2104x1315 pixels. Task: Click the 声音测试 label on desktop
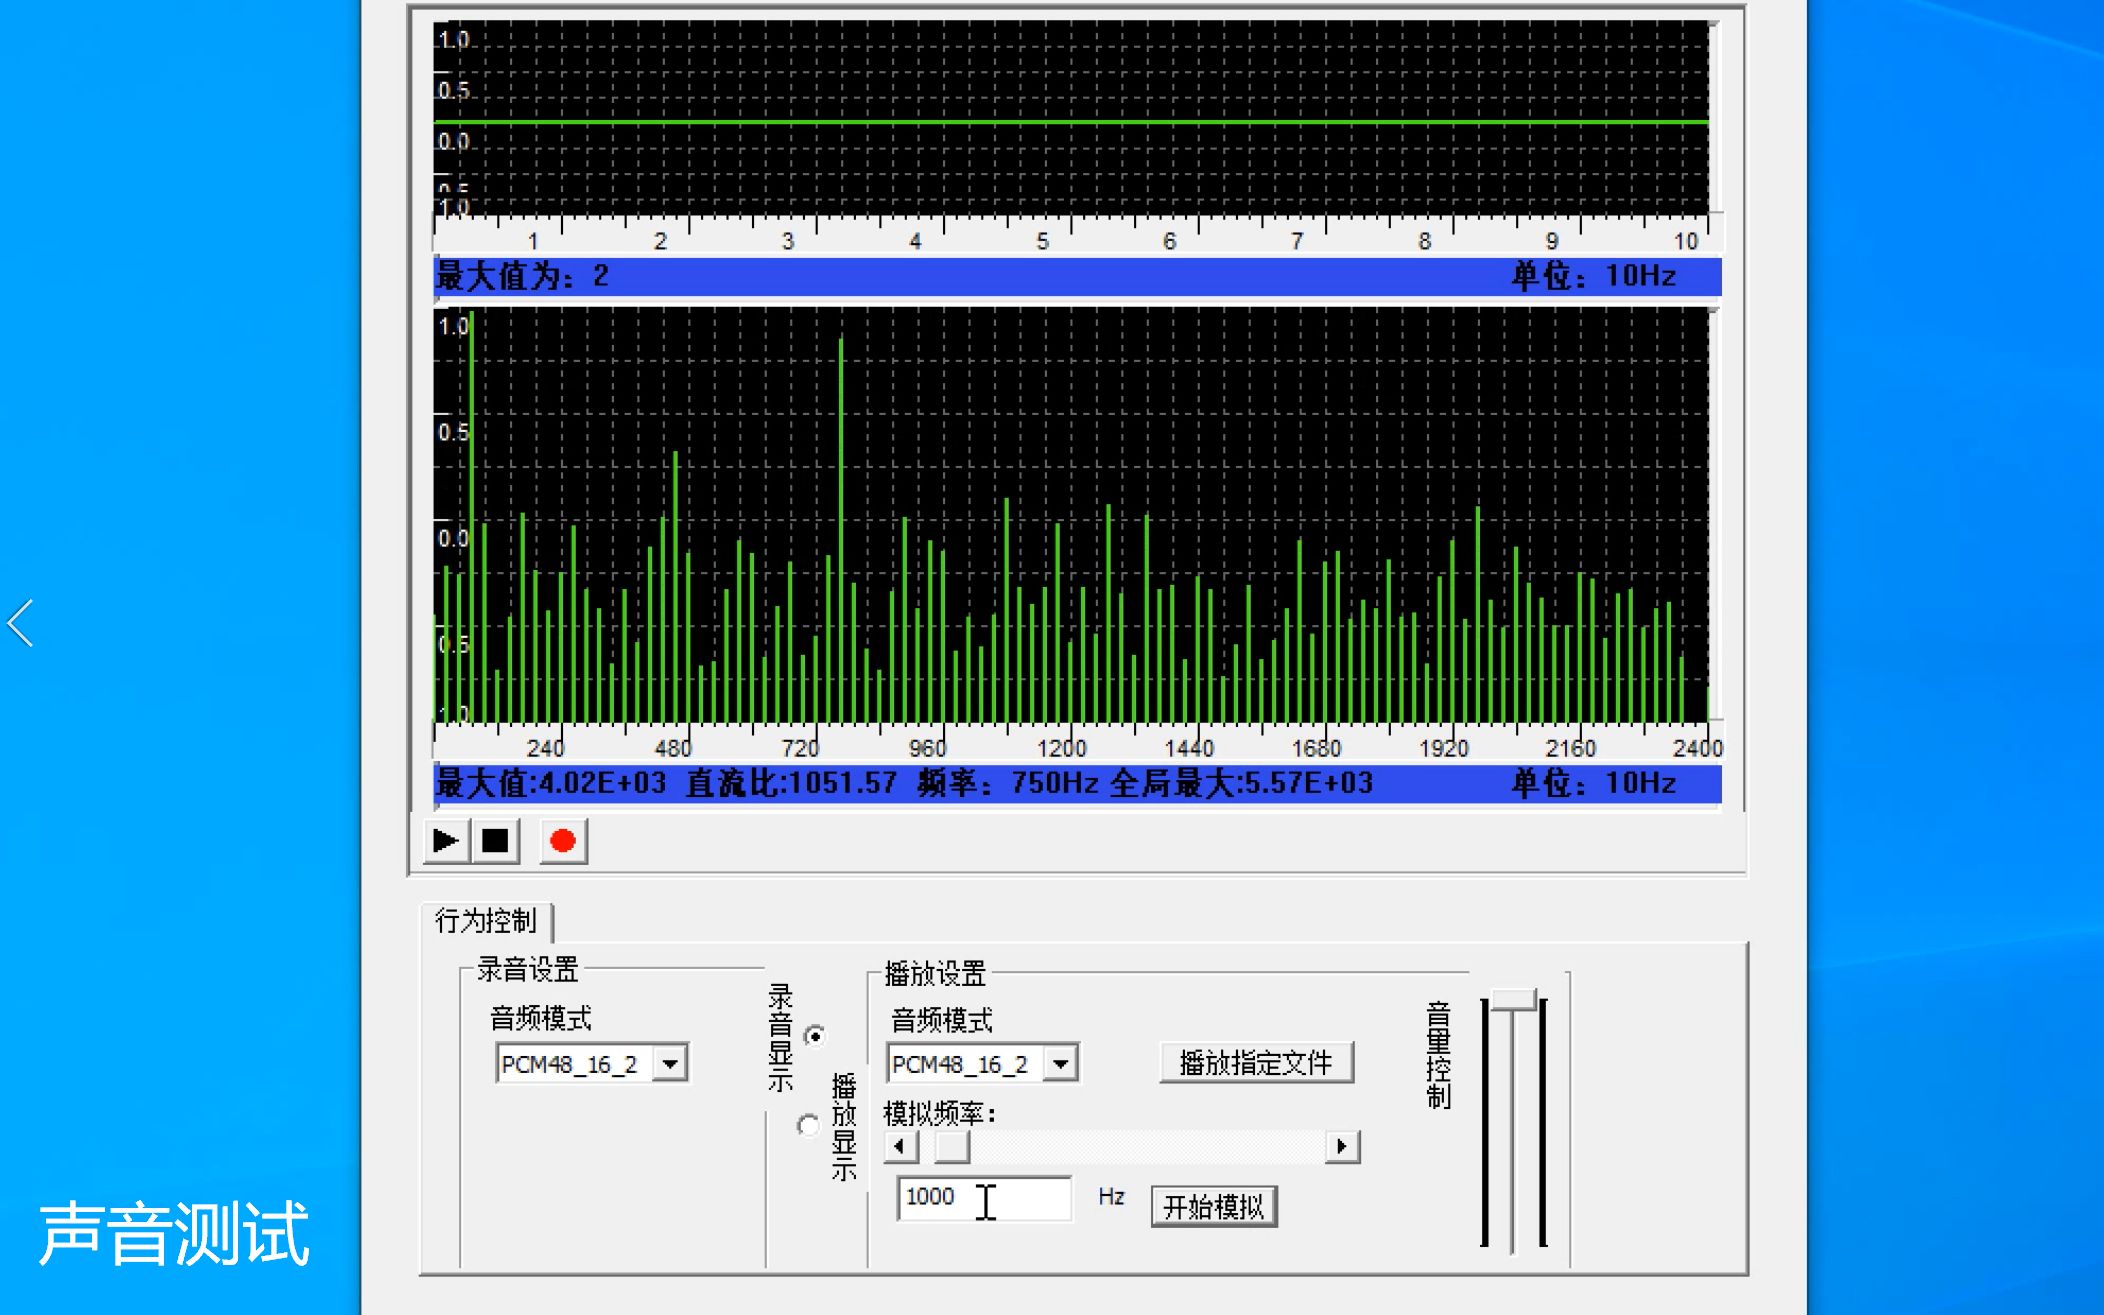pyautogui.click(x=174, y=1234)
